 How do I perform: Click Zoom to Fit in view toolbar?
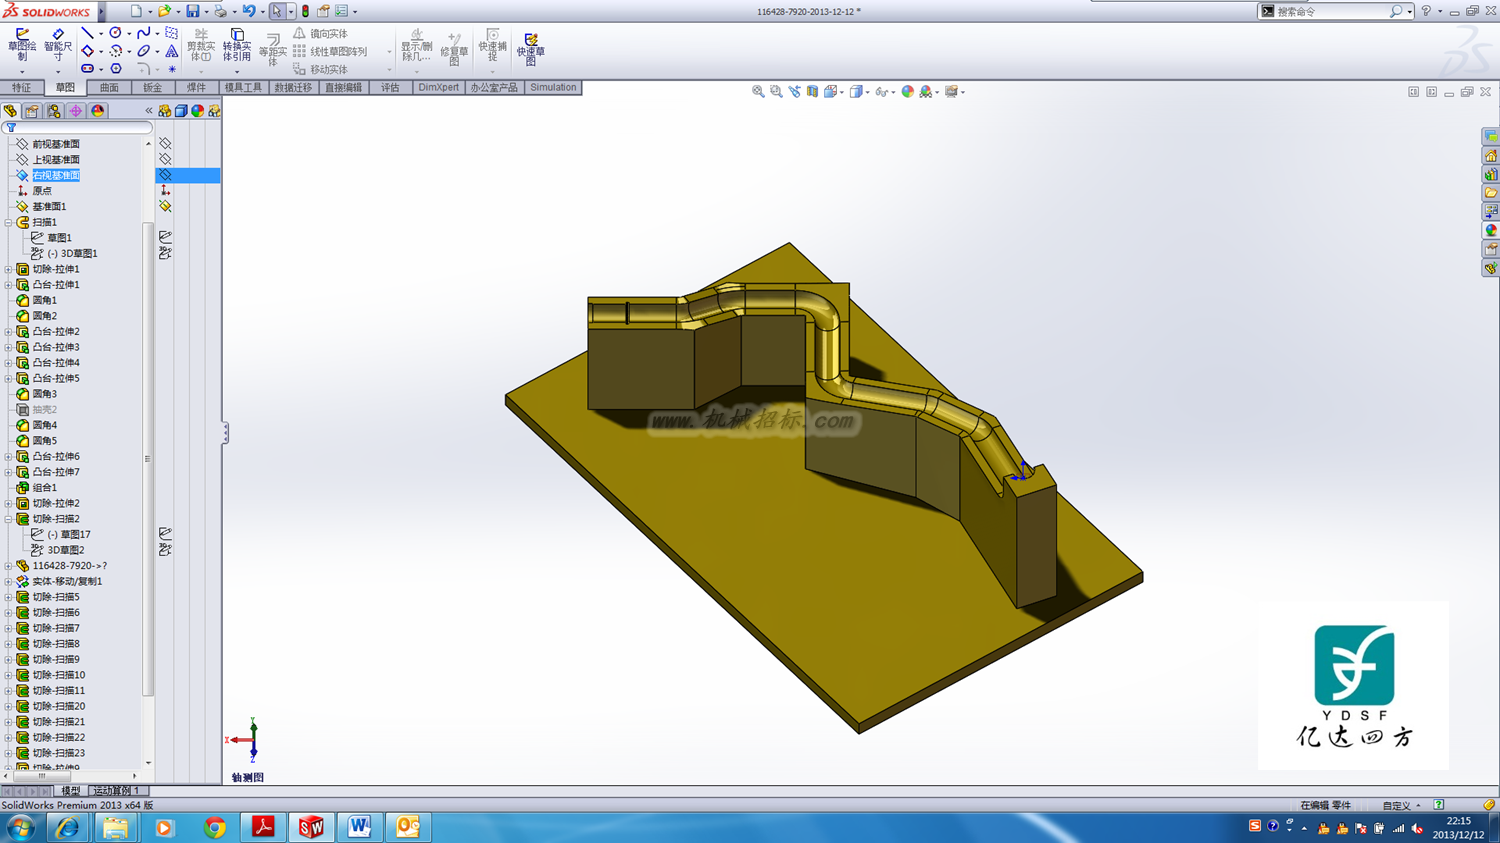click(x=758, y=91)
